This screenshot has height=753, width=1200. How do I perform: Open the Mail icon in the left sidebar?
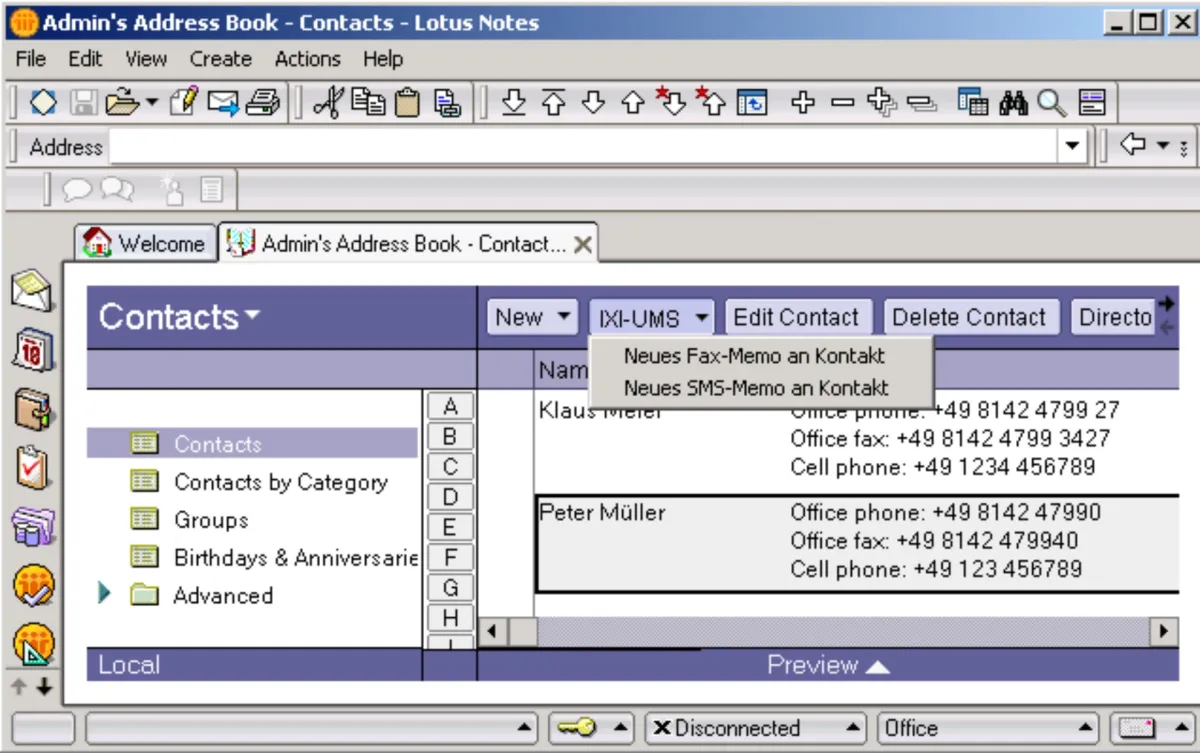click(x=33, y=290)
